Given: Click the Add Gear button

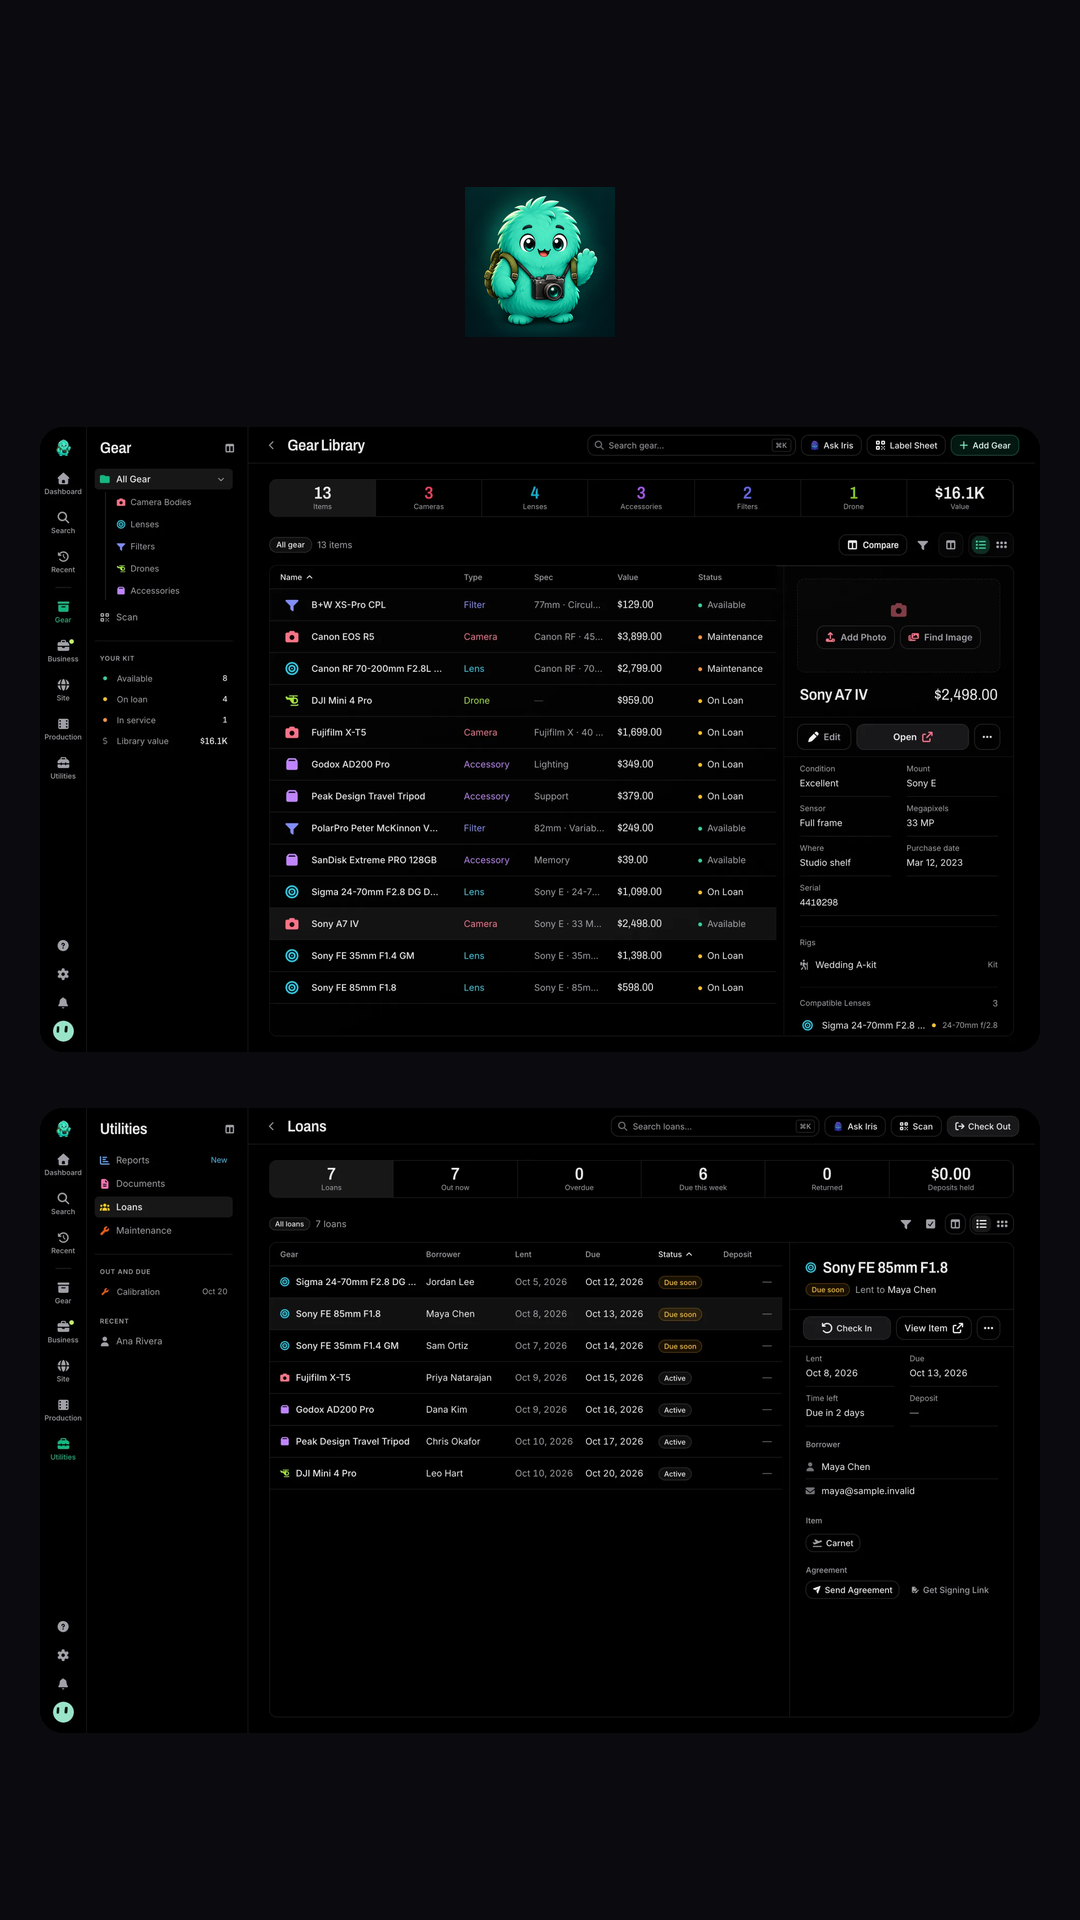Looking at the screenshot, I should [x=985, y=445].
